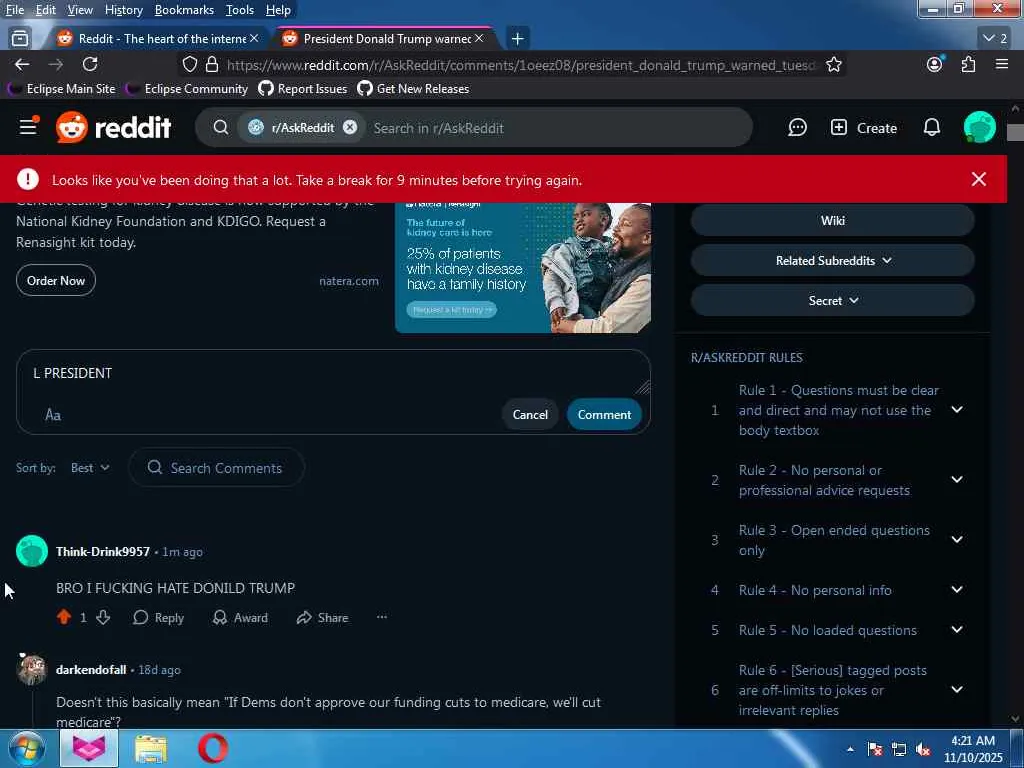Screen dimensions: 1024x768
Task: Open the Windows Start button
Action: click(25, 748)
